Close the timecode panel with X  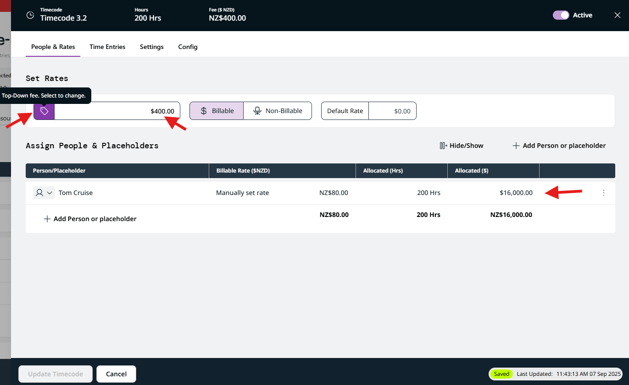pos(617,15)
